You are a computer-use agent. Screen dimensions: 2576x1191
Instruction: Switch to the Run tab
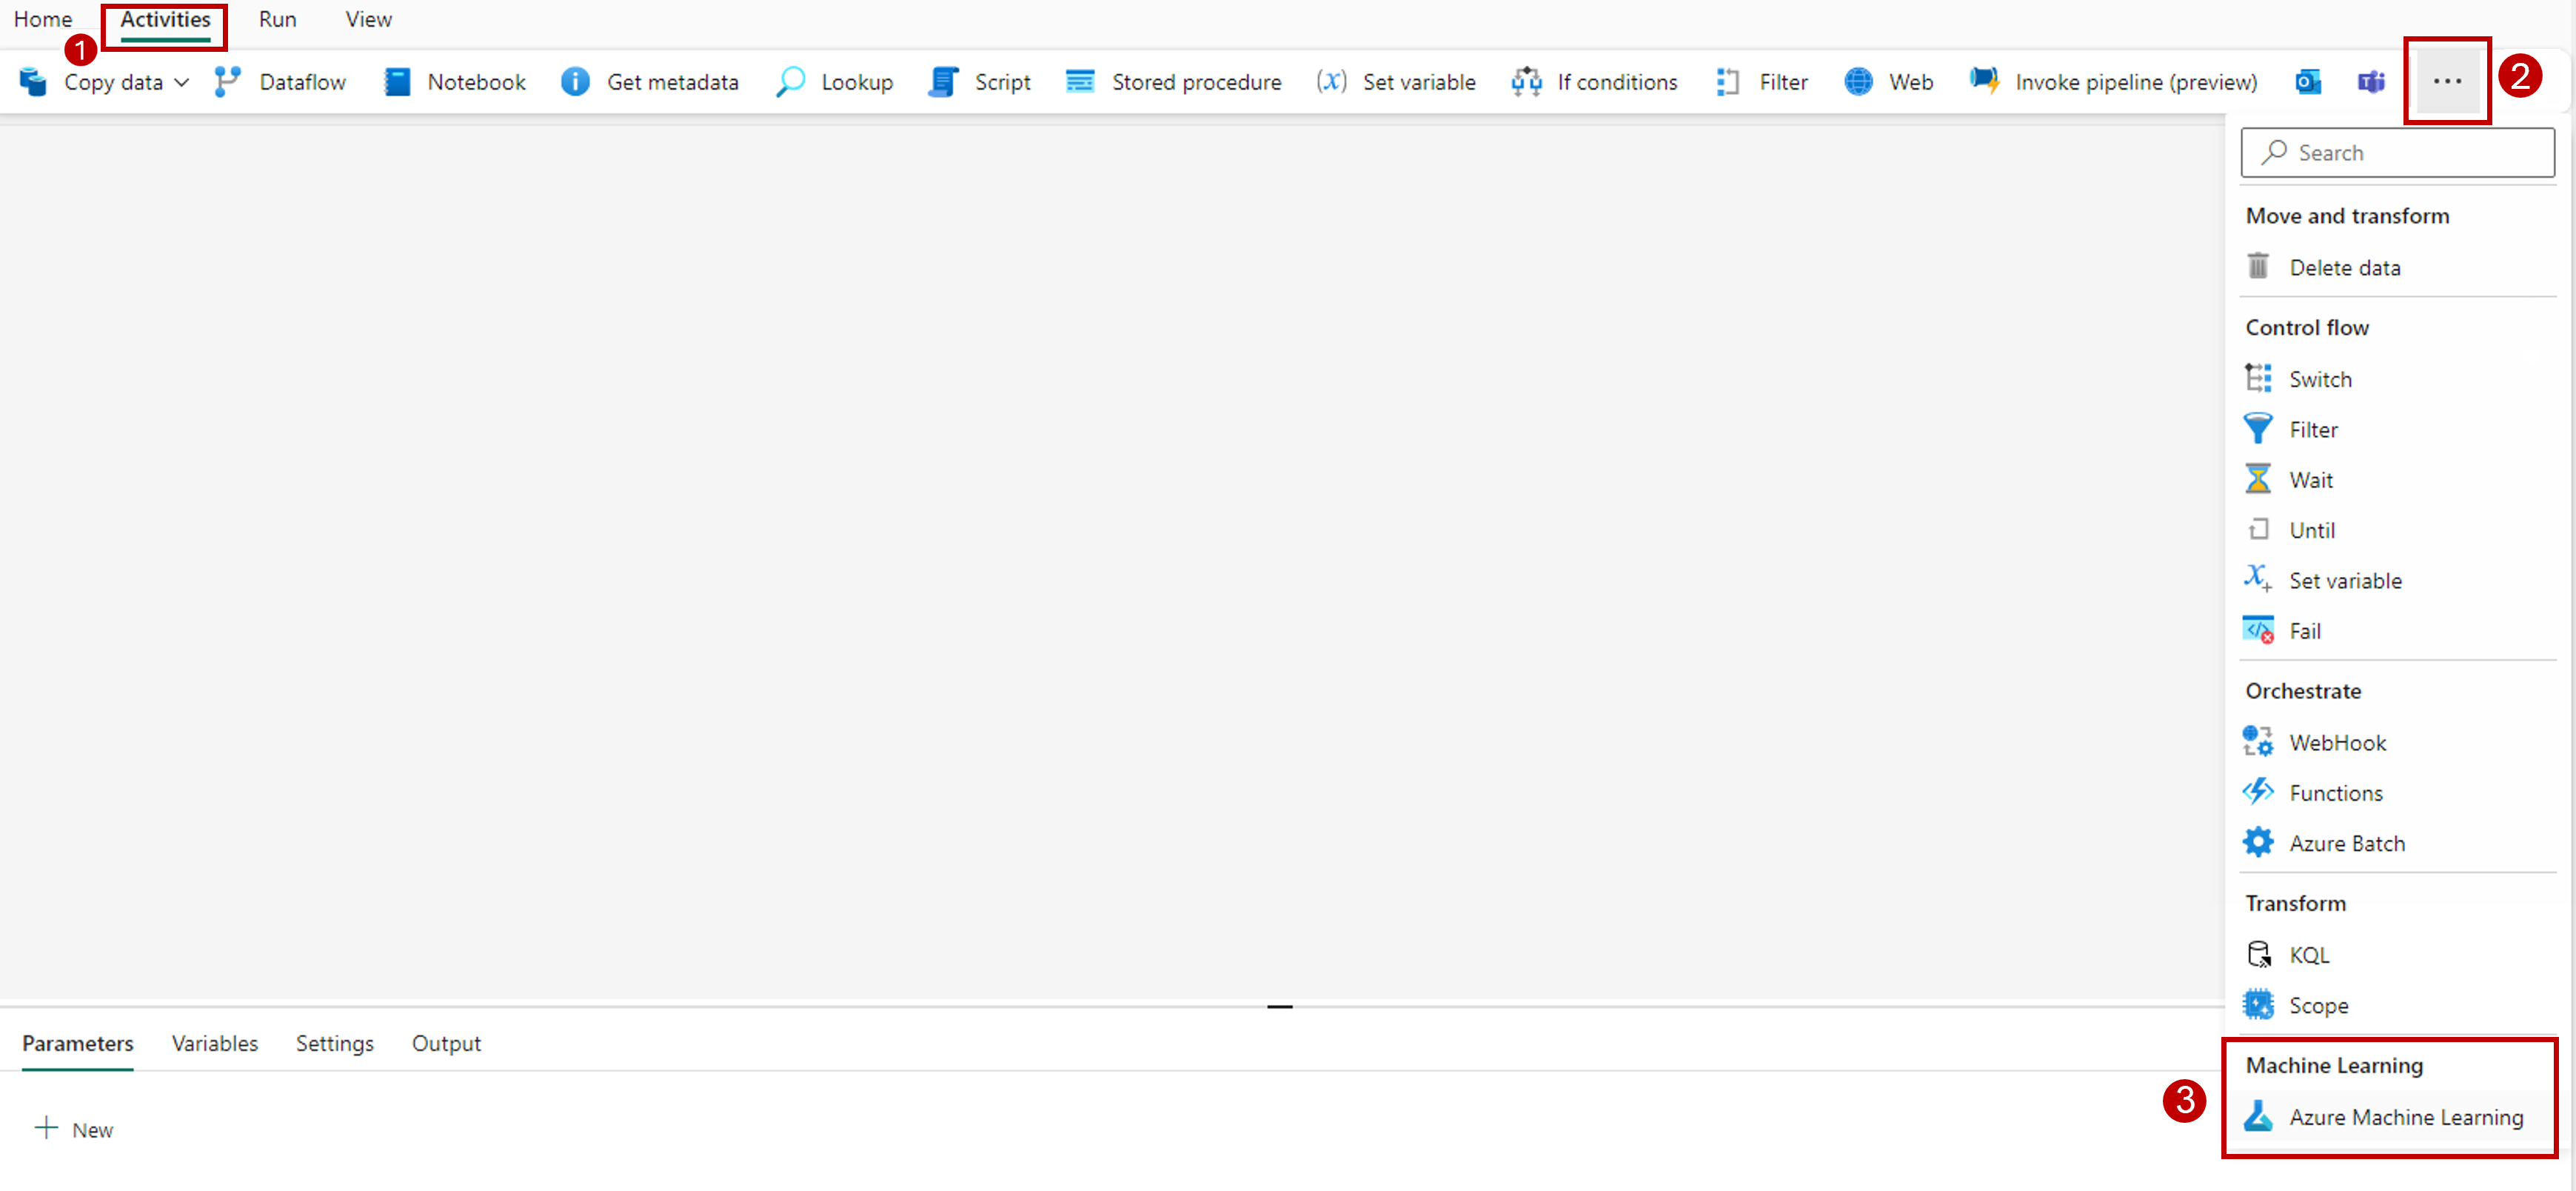point(277,19)
